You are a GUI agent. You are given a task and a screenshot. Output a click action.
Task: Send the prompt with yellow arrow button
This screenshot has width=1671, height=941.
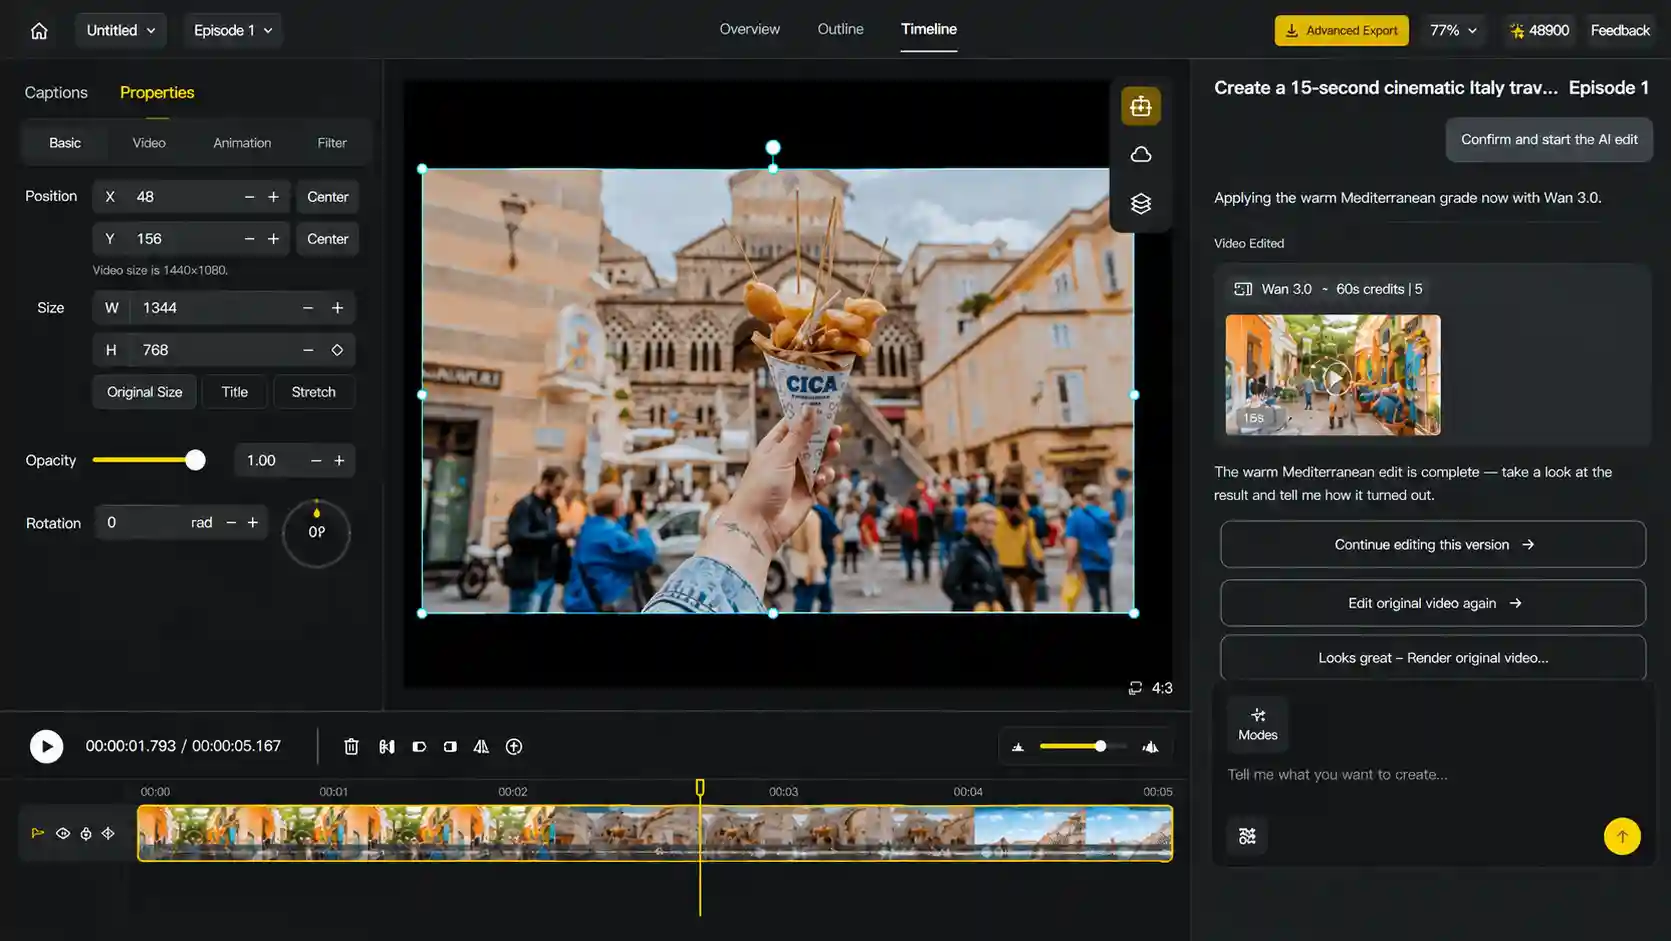[1622, 836]
